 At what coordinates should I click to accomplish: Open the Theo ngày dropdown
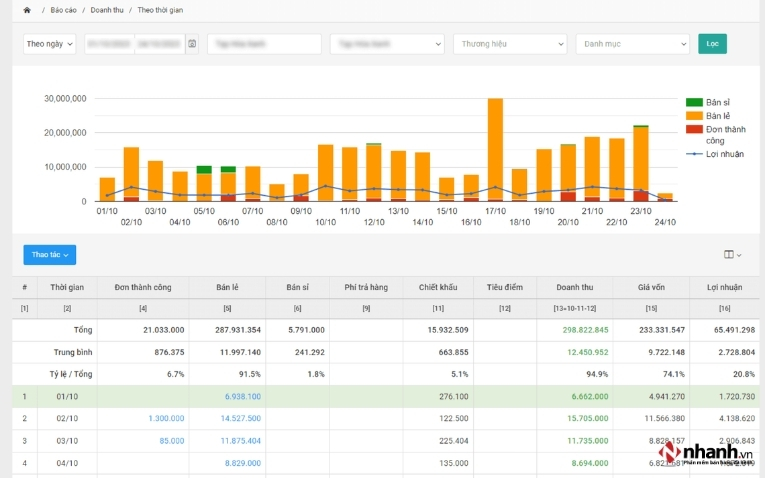49,44
